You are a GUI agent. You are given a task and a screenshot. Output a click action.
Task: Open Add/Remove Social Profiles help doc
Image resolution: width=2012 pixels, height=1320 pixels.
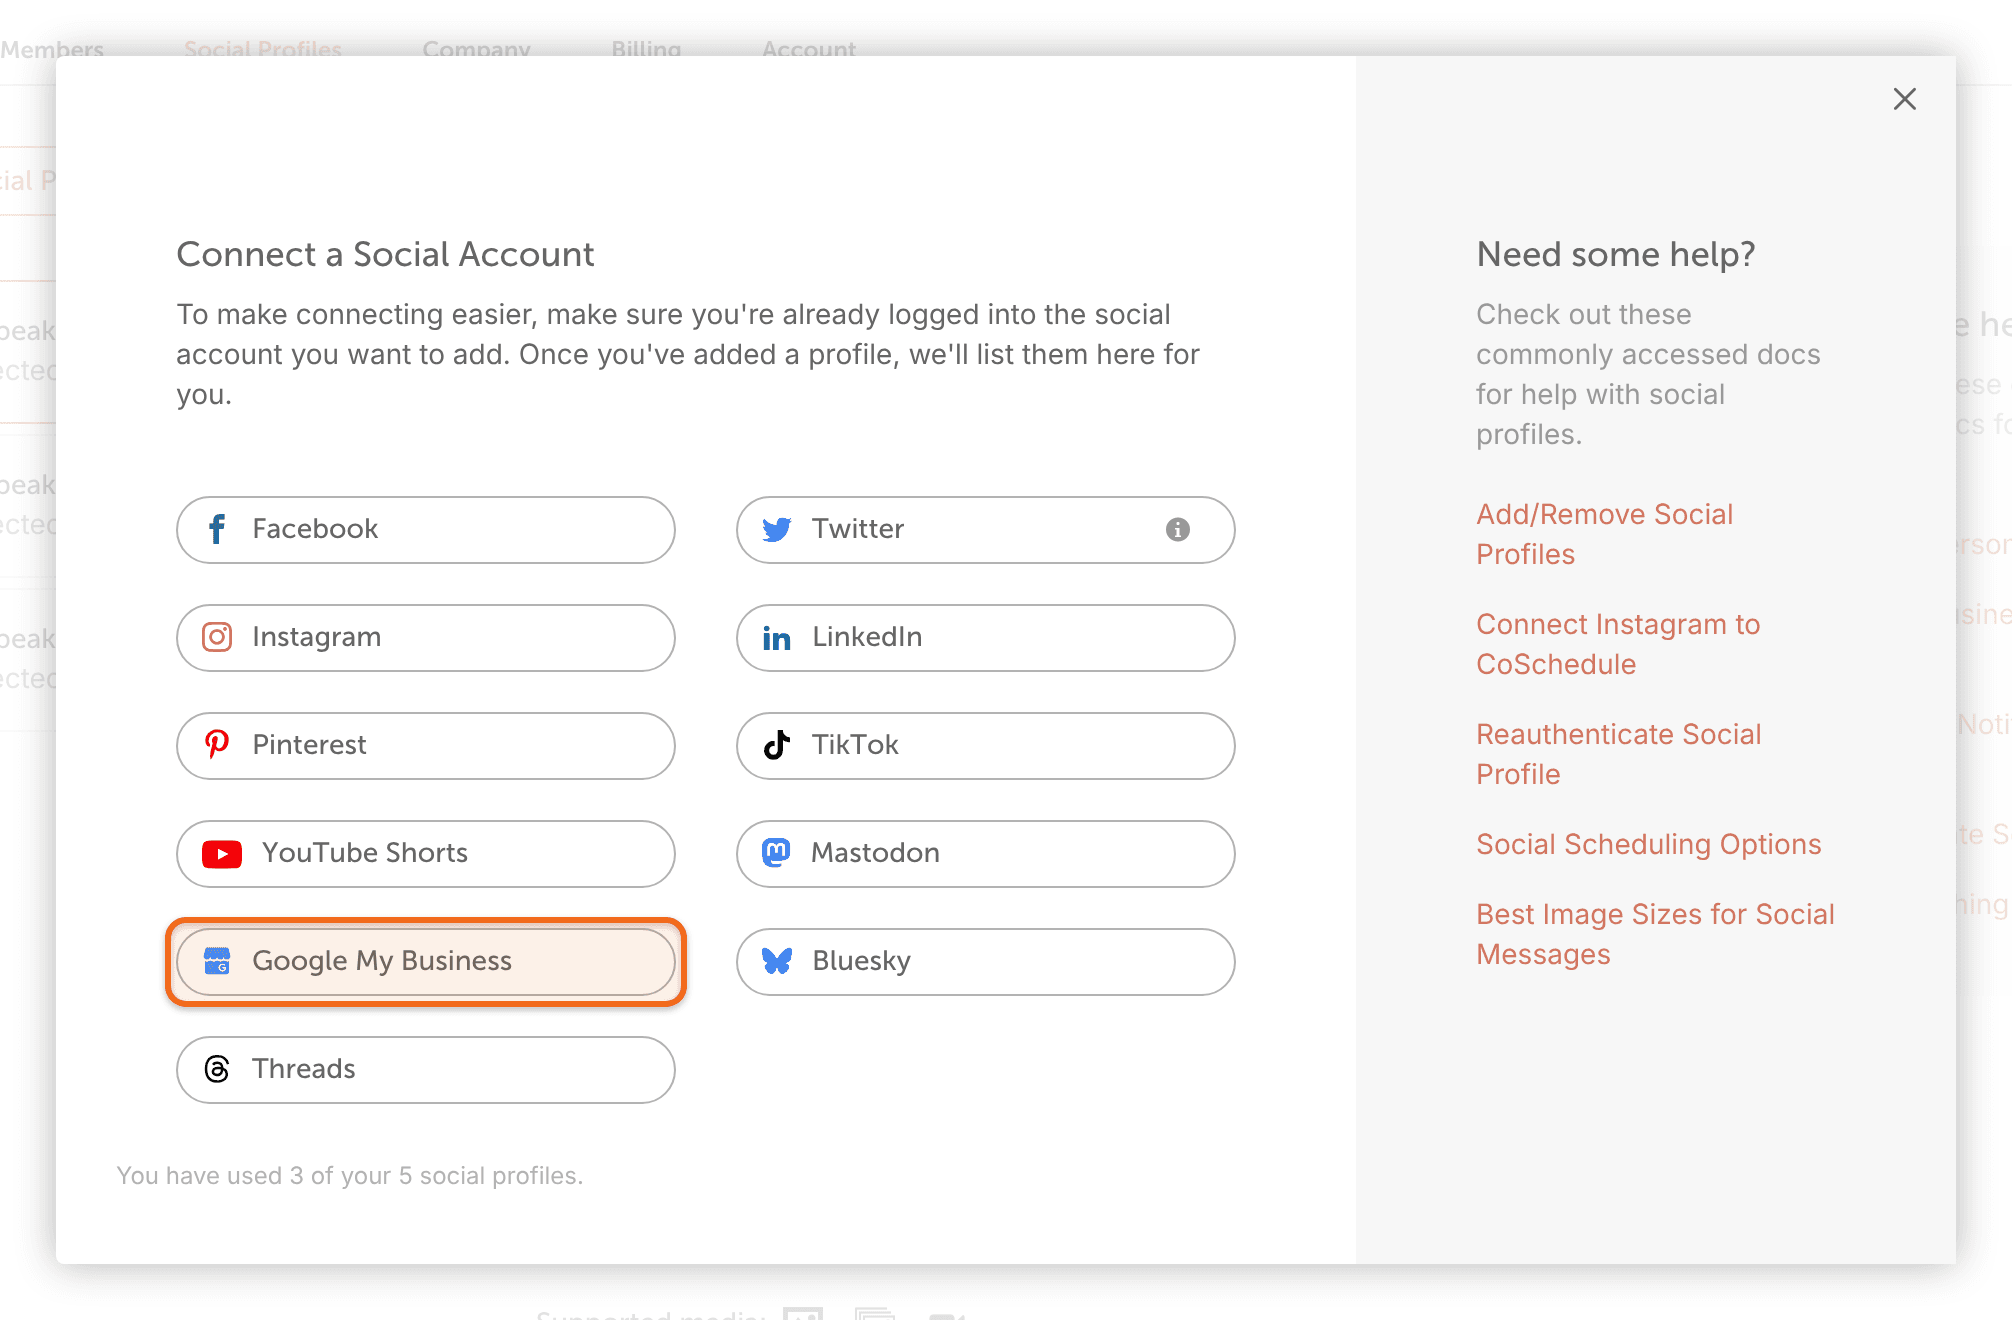point(1604,534)
